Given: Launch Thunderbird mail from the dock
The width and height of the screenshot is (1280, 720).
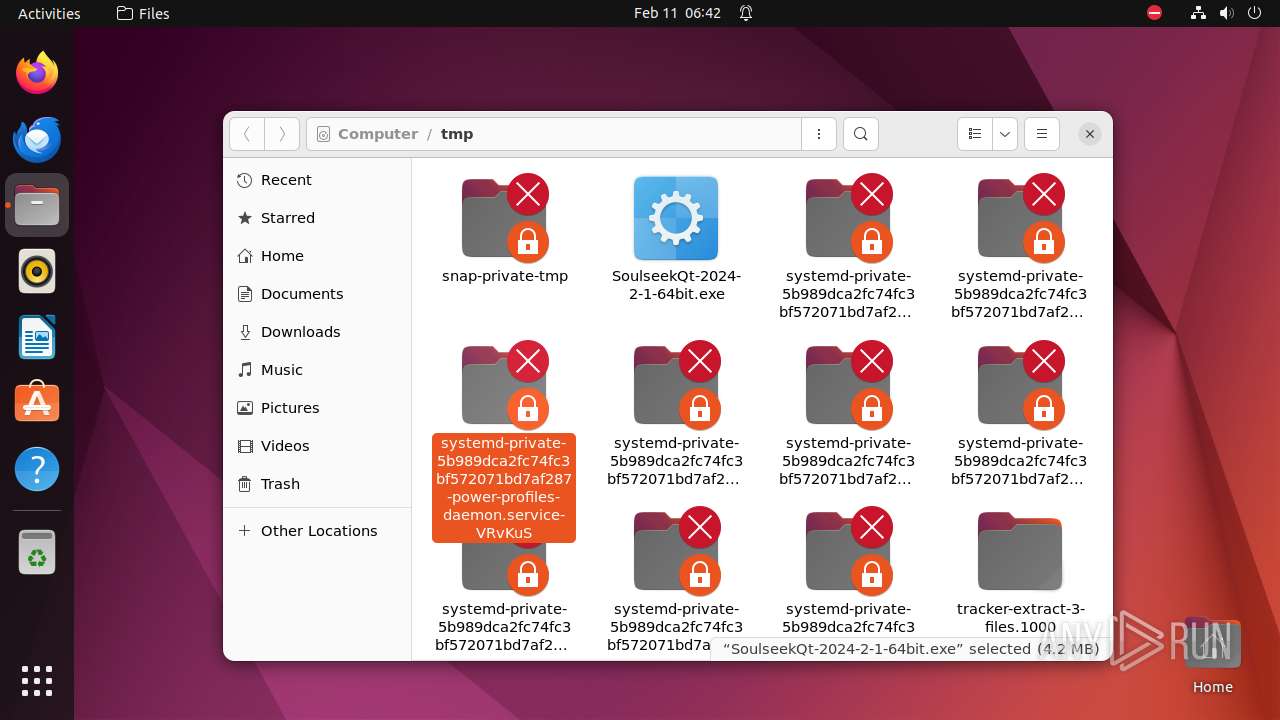Looking at the screenshot, I should [37, 139].
